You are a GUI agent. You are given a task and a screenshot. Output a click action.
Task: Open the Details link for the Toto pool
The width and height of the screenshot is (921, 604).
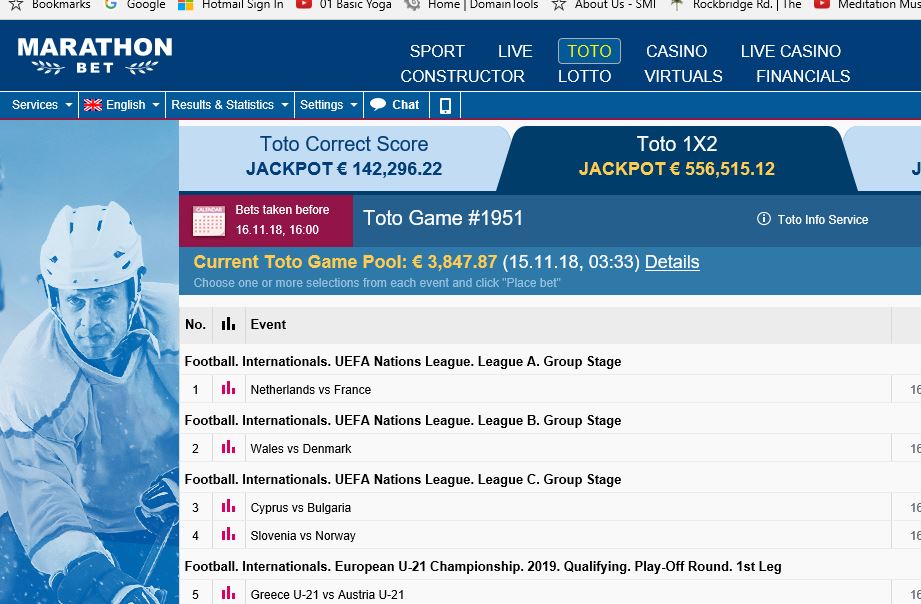pos(671,262)
